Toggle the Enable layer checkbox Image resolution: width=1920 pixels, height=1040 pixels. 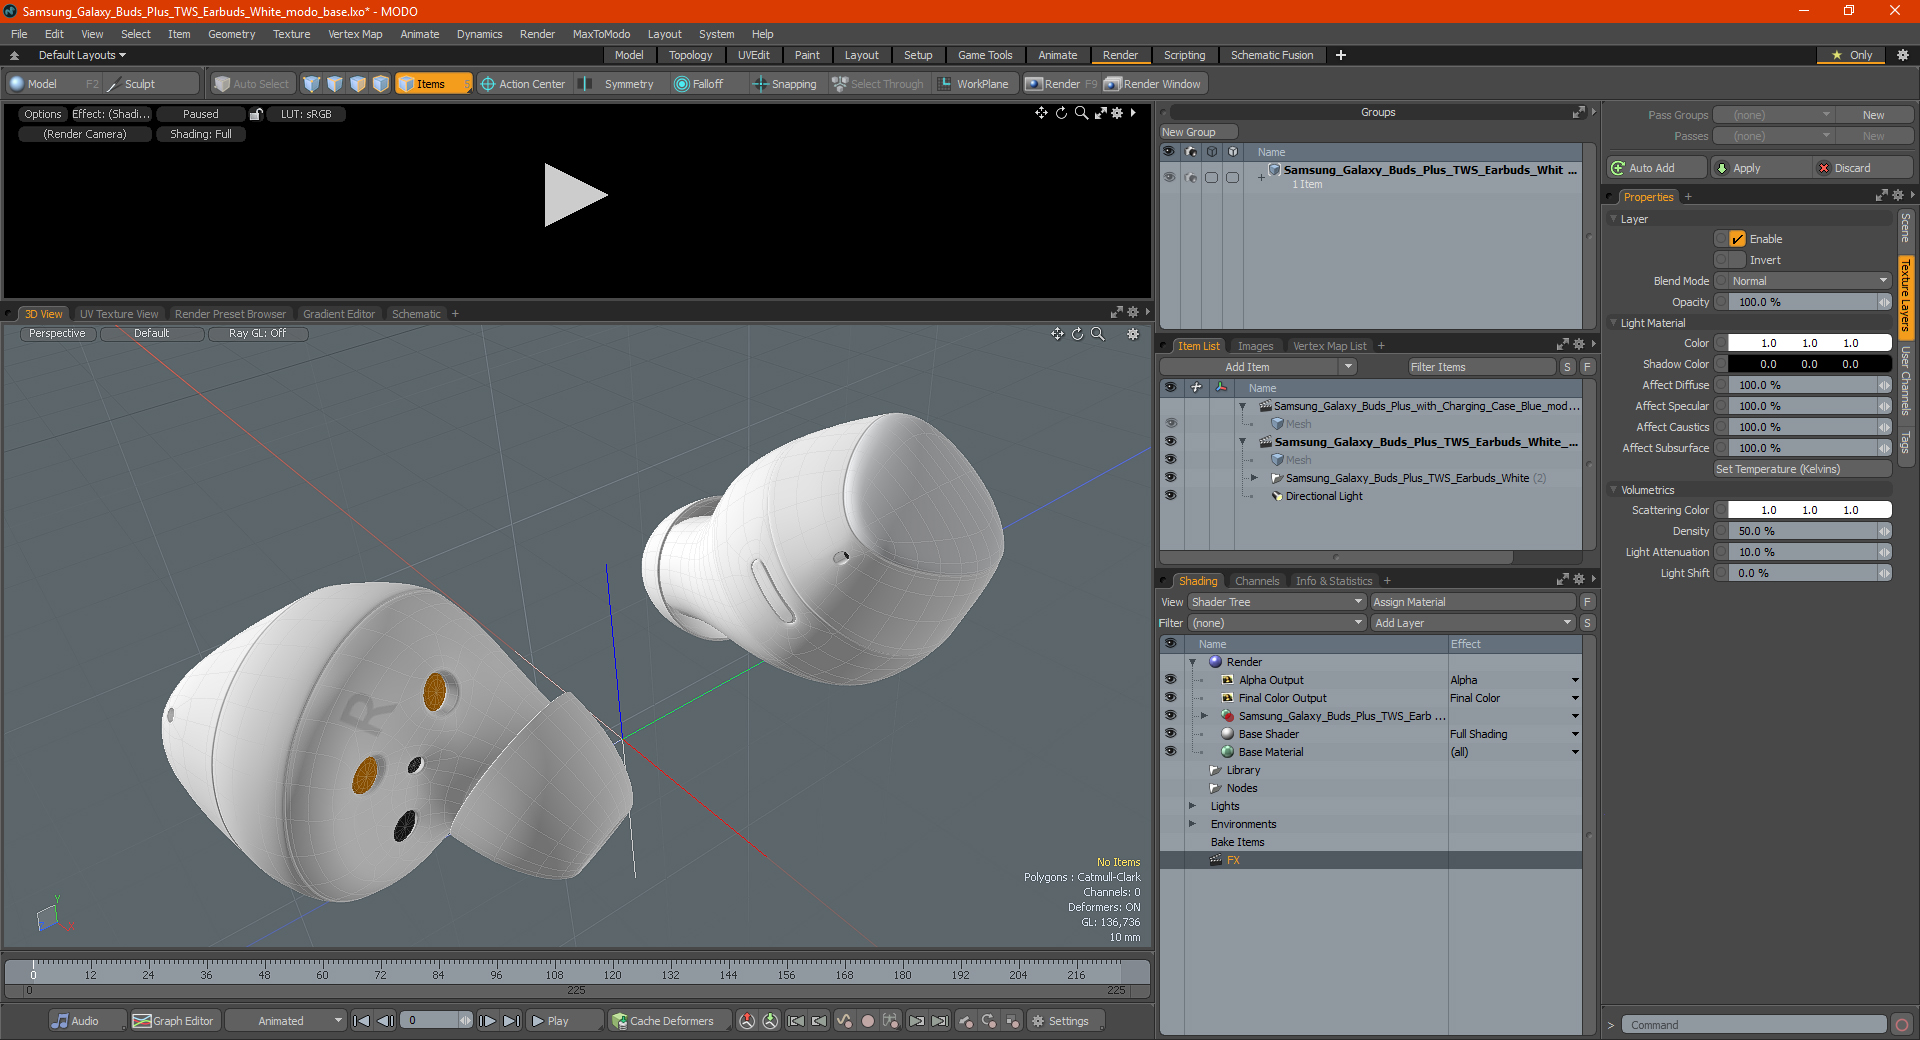tap(1738, 239)
